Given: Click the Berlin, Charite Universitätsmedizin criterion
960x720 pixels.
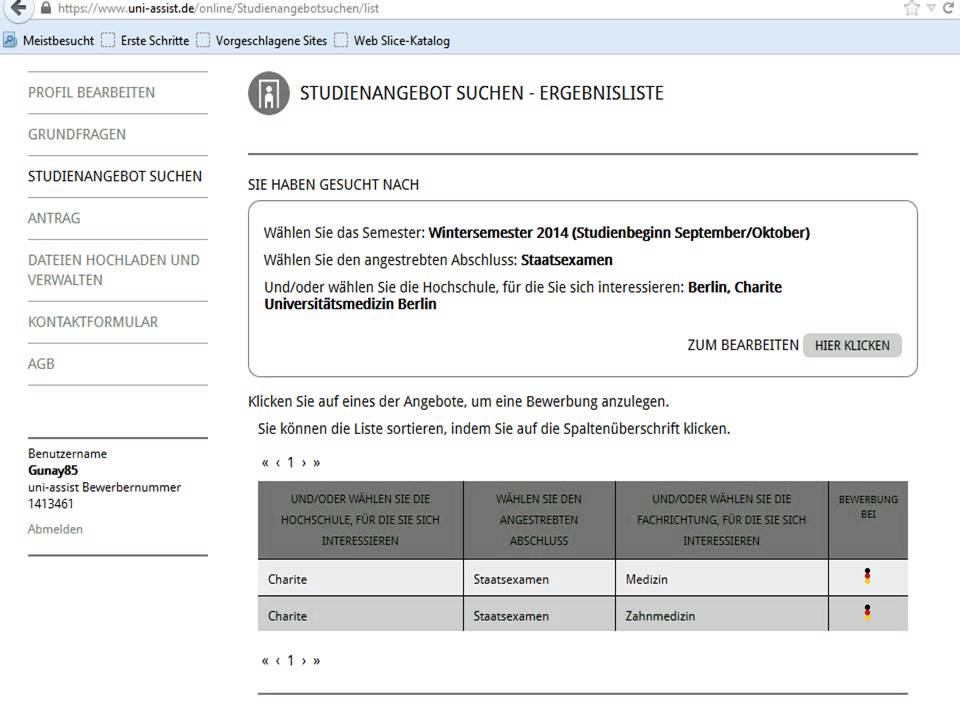Looking at the screenshot, I should [x=523, y=295].
